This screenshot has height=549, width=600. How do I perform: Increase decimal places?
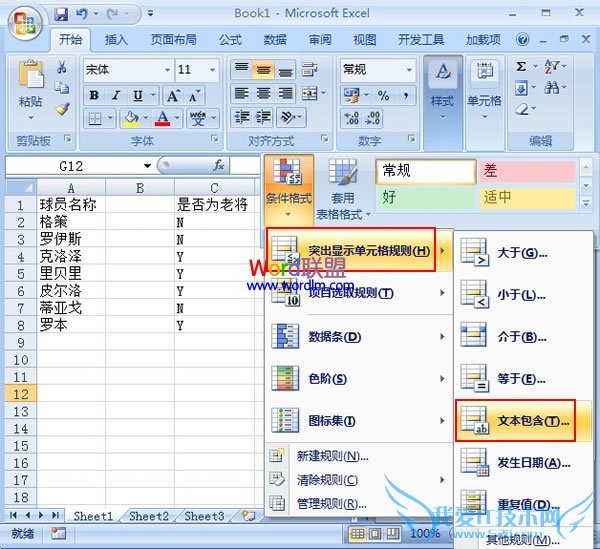(351, 118)
